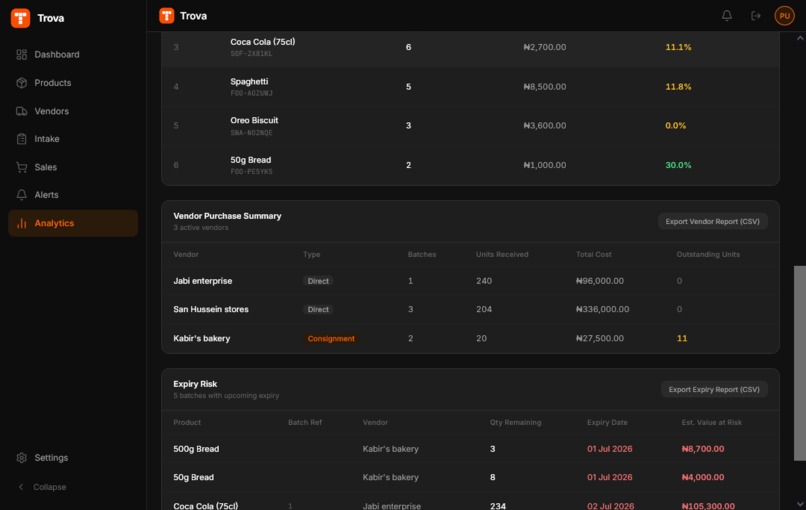
Task: Open the Vendors section
Action: 73,111
